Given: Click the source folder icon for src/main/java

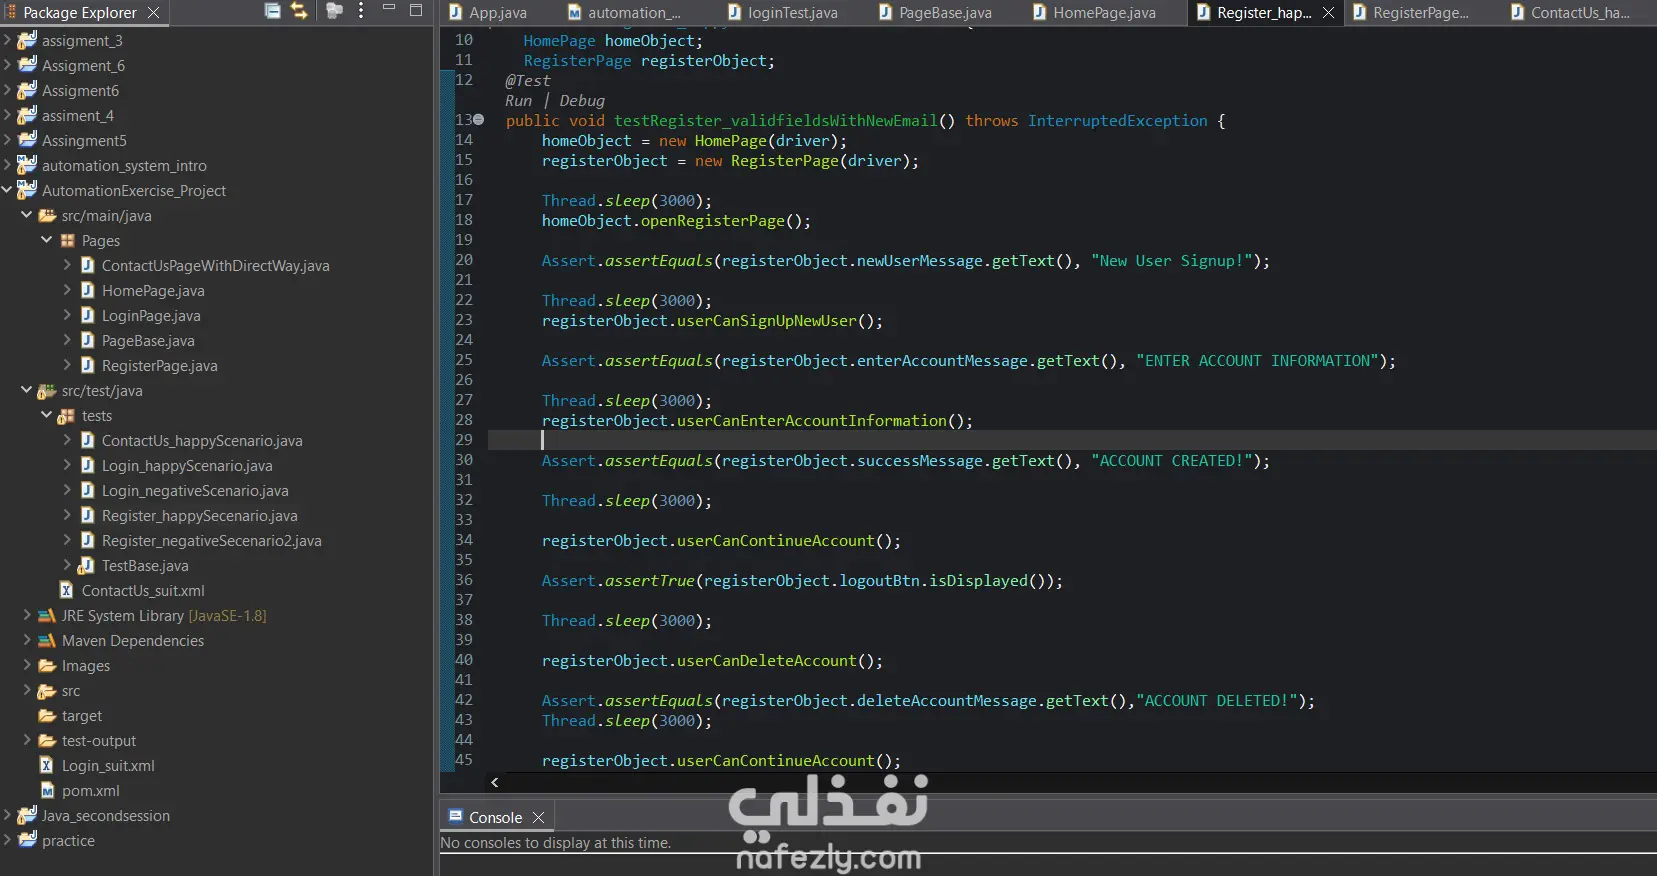Looking at the screenshot, I should [x=47, y=215].
